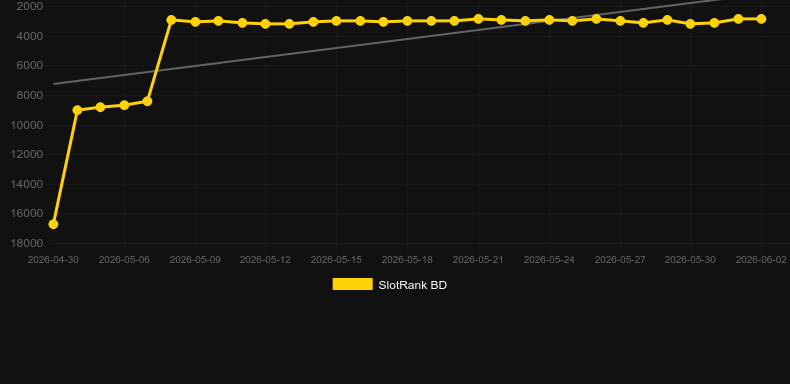Image resolution: width=790 pixels, height=384 pixels.
Task: Click the 2026-04-30 x-axis label
Action: (53, 260)
